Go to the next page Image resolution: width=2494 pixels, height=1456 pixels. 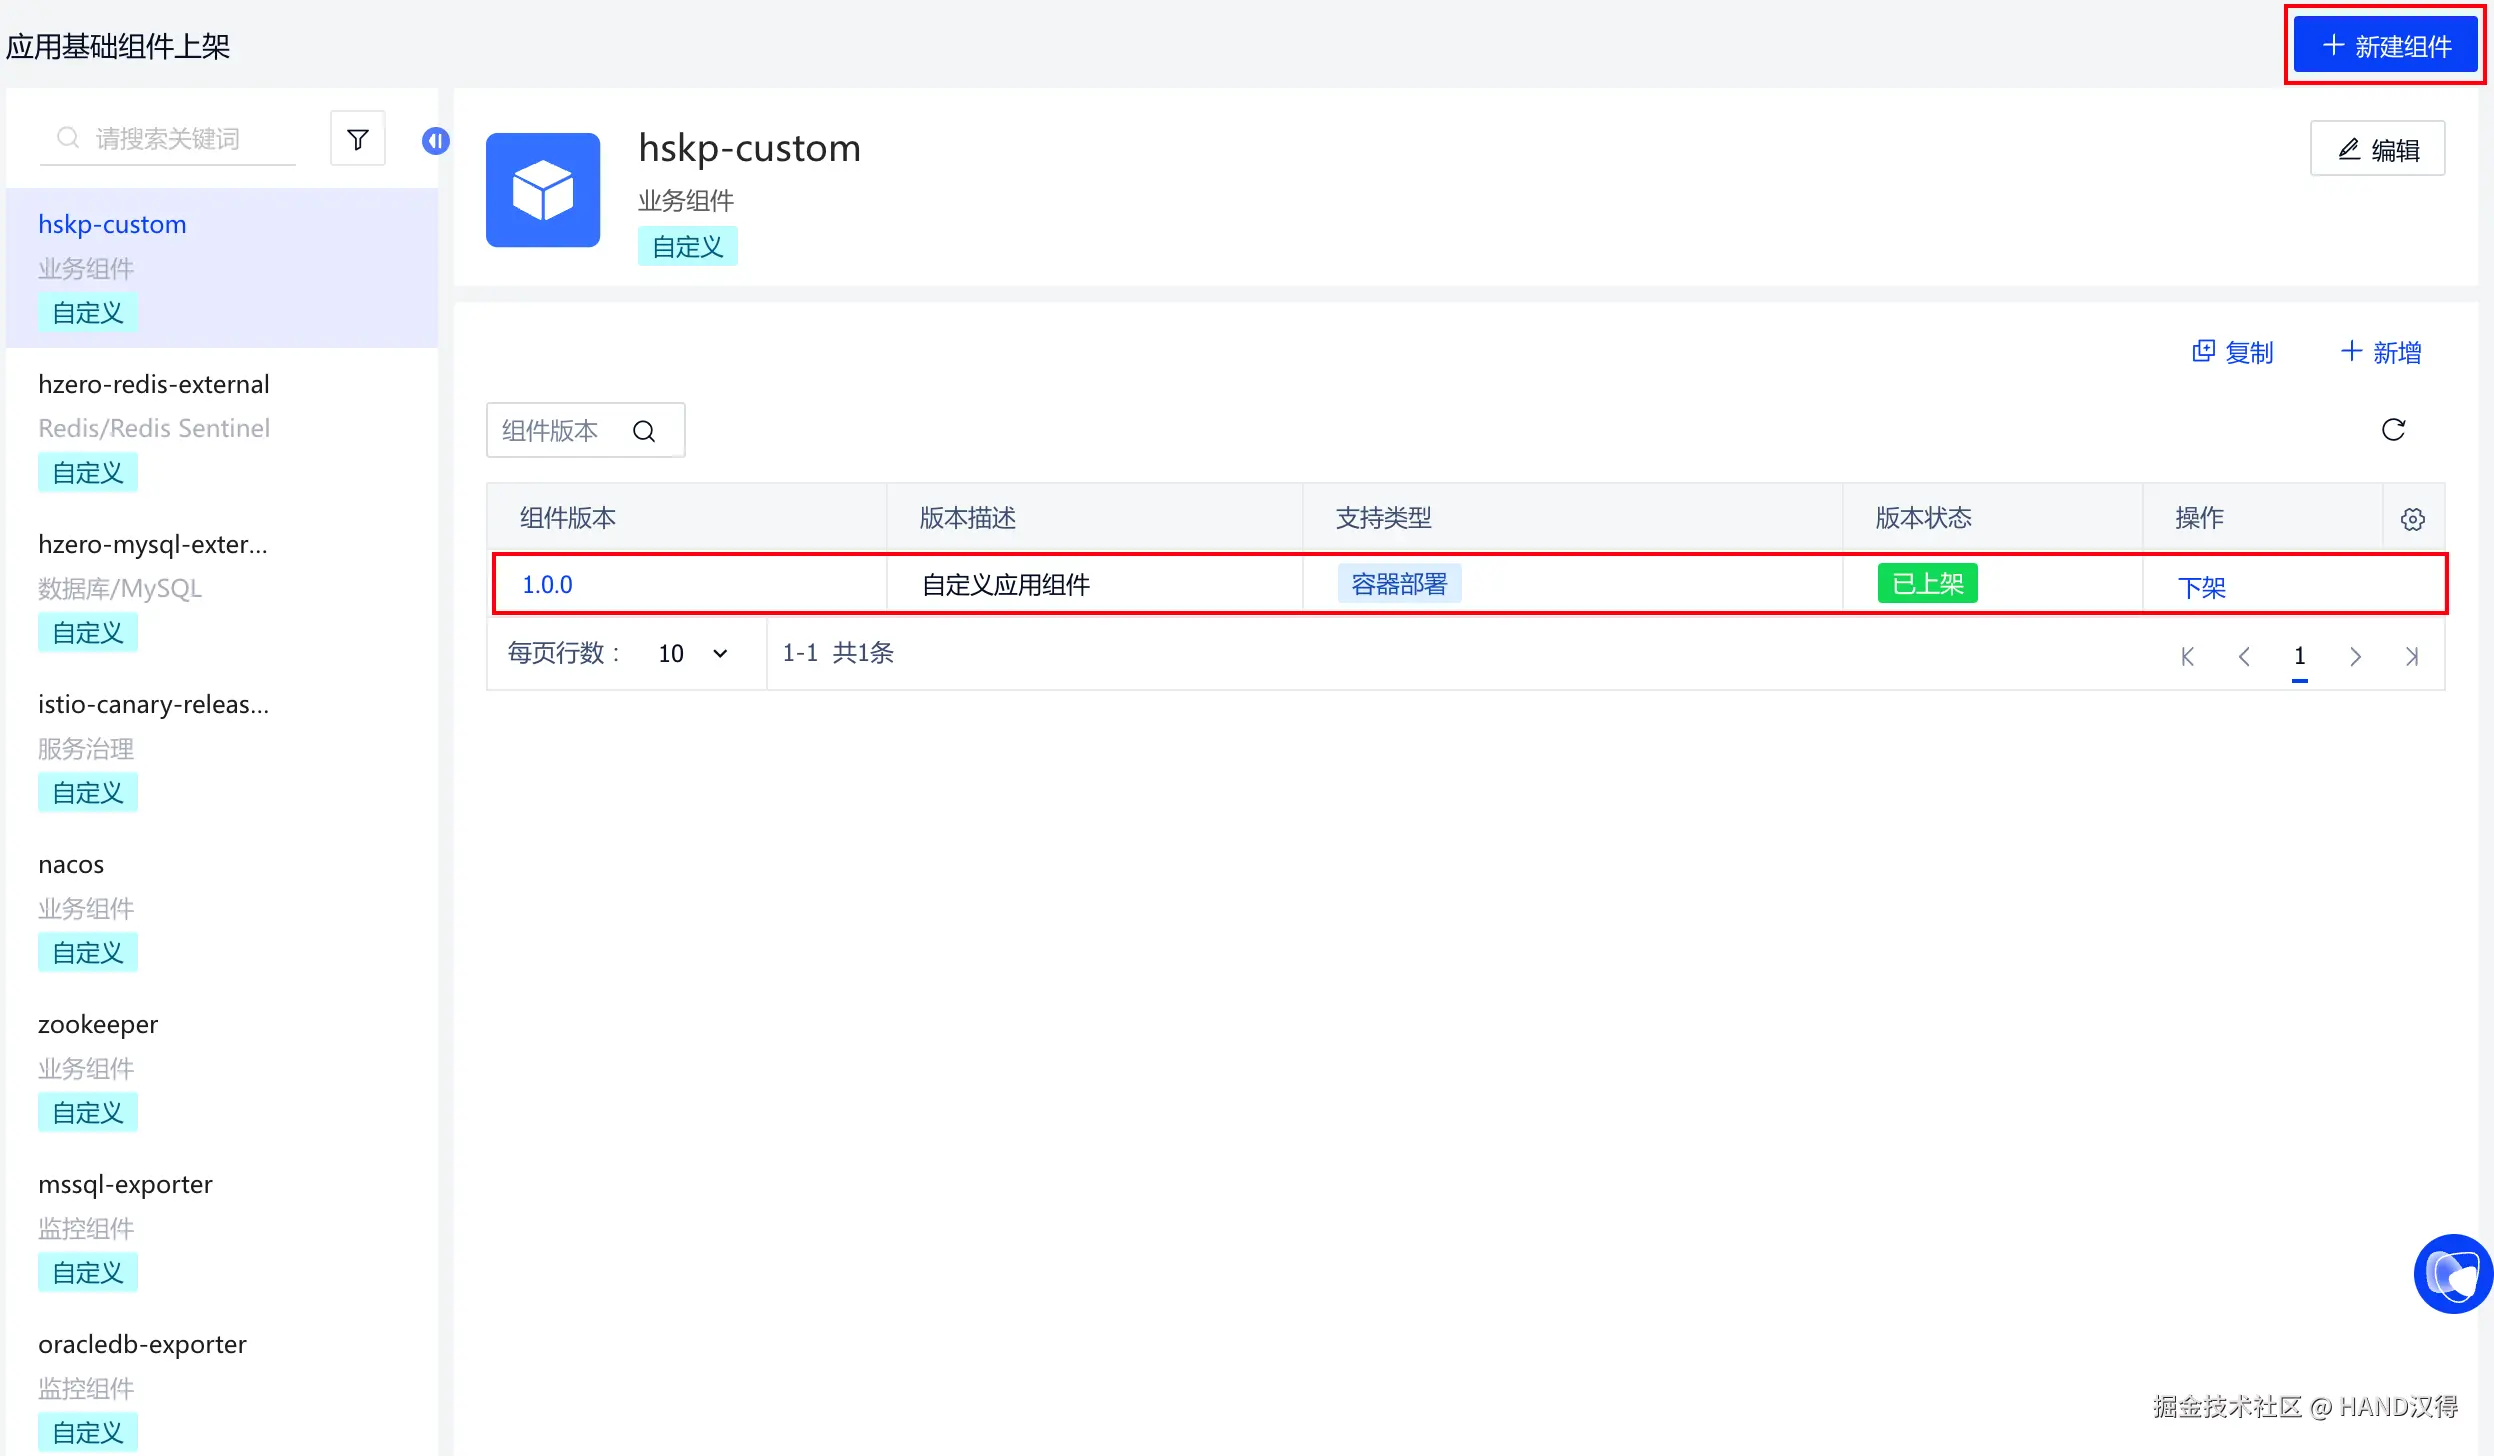tap(2355, 656)
